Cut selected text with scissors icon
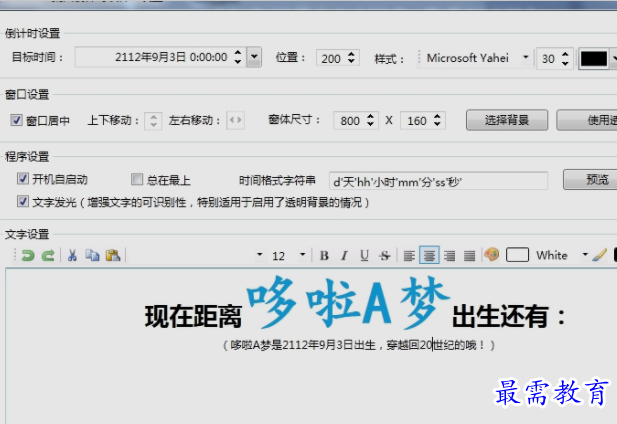This screenshot has height=424, width=617. [x=72, y=256]
